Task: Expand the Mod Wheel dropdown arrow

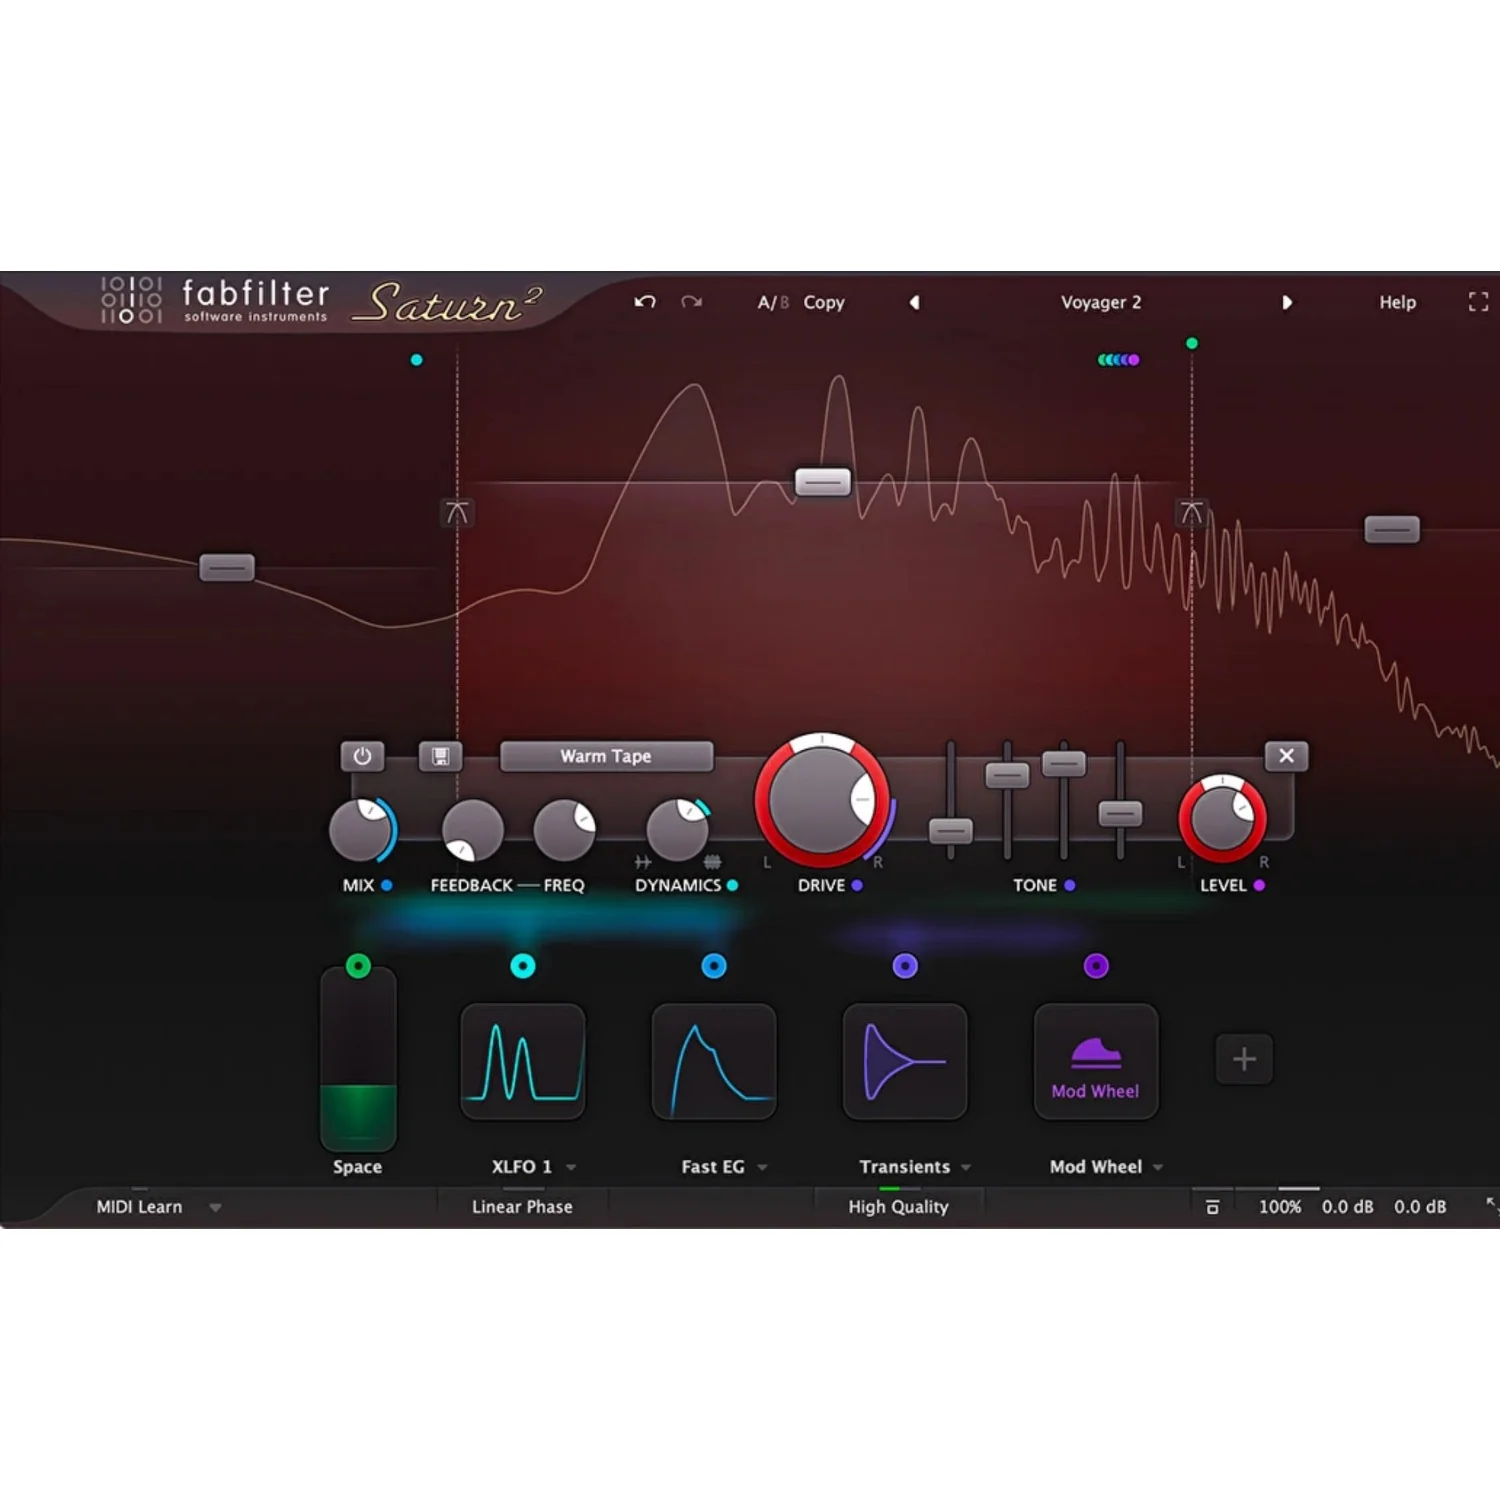Action: coord(1158,1167)
